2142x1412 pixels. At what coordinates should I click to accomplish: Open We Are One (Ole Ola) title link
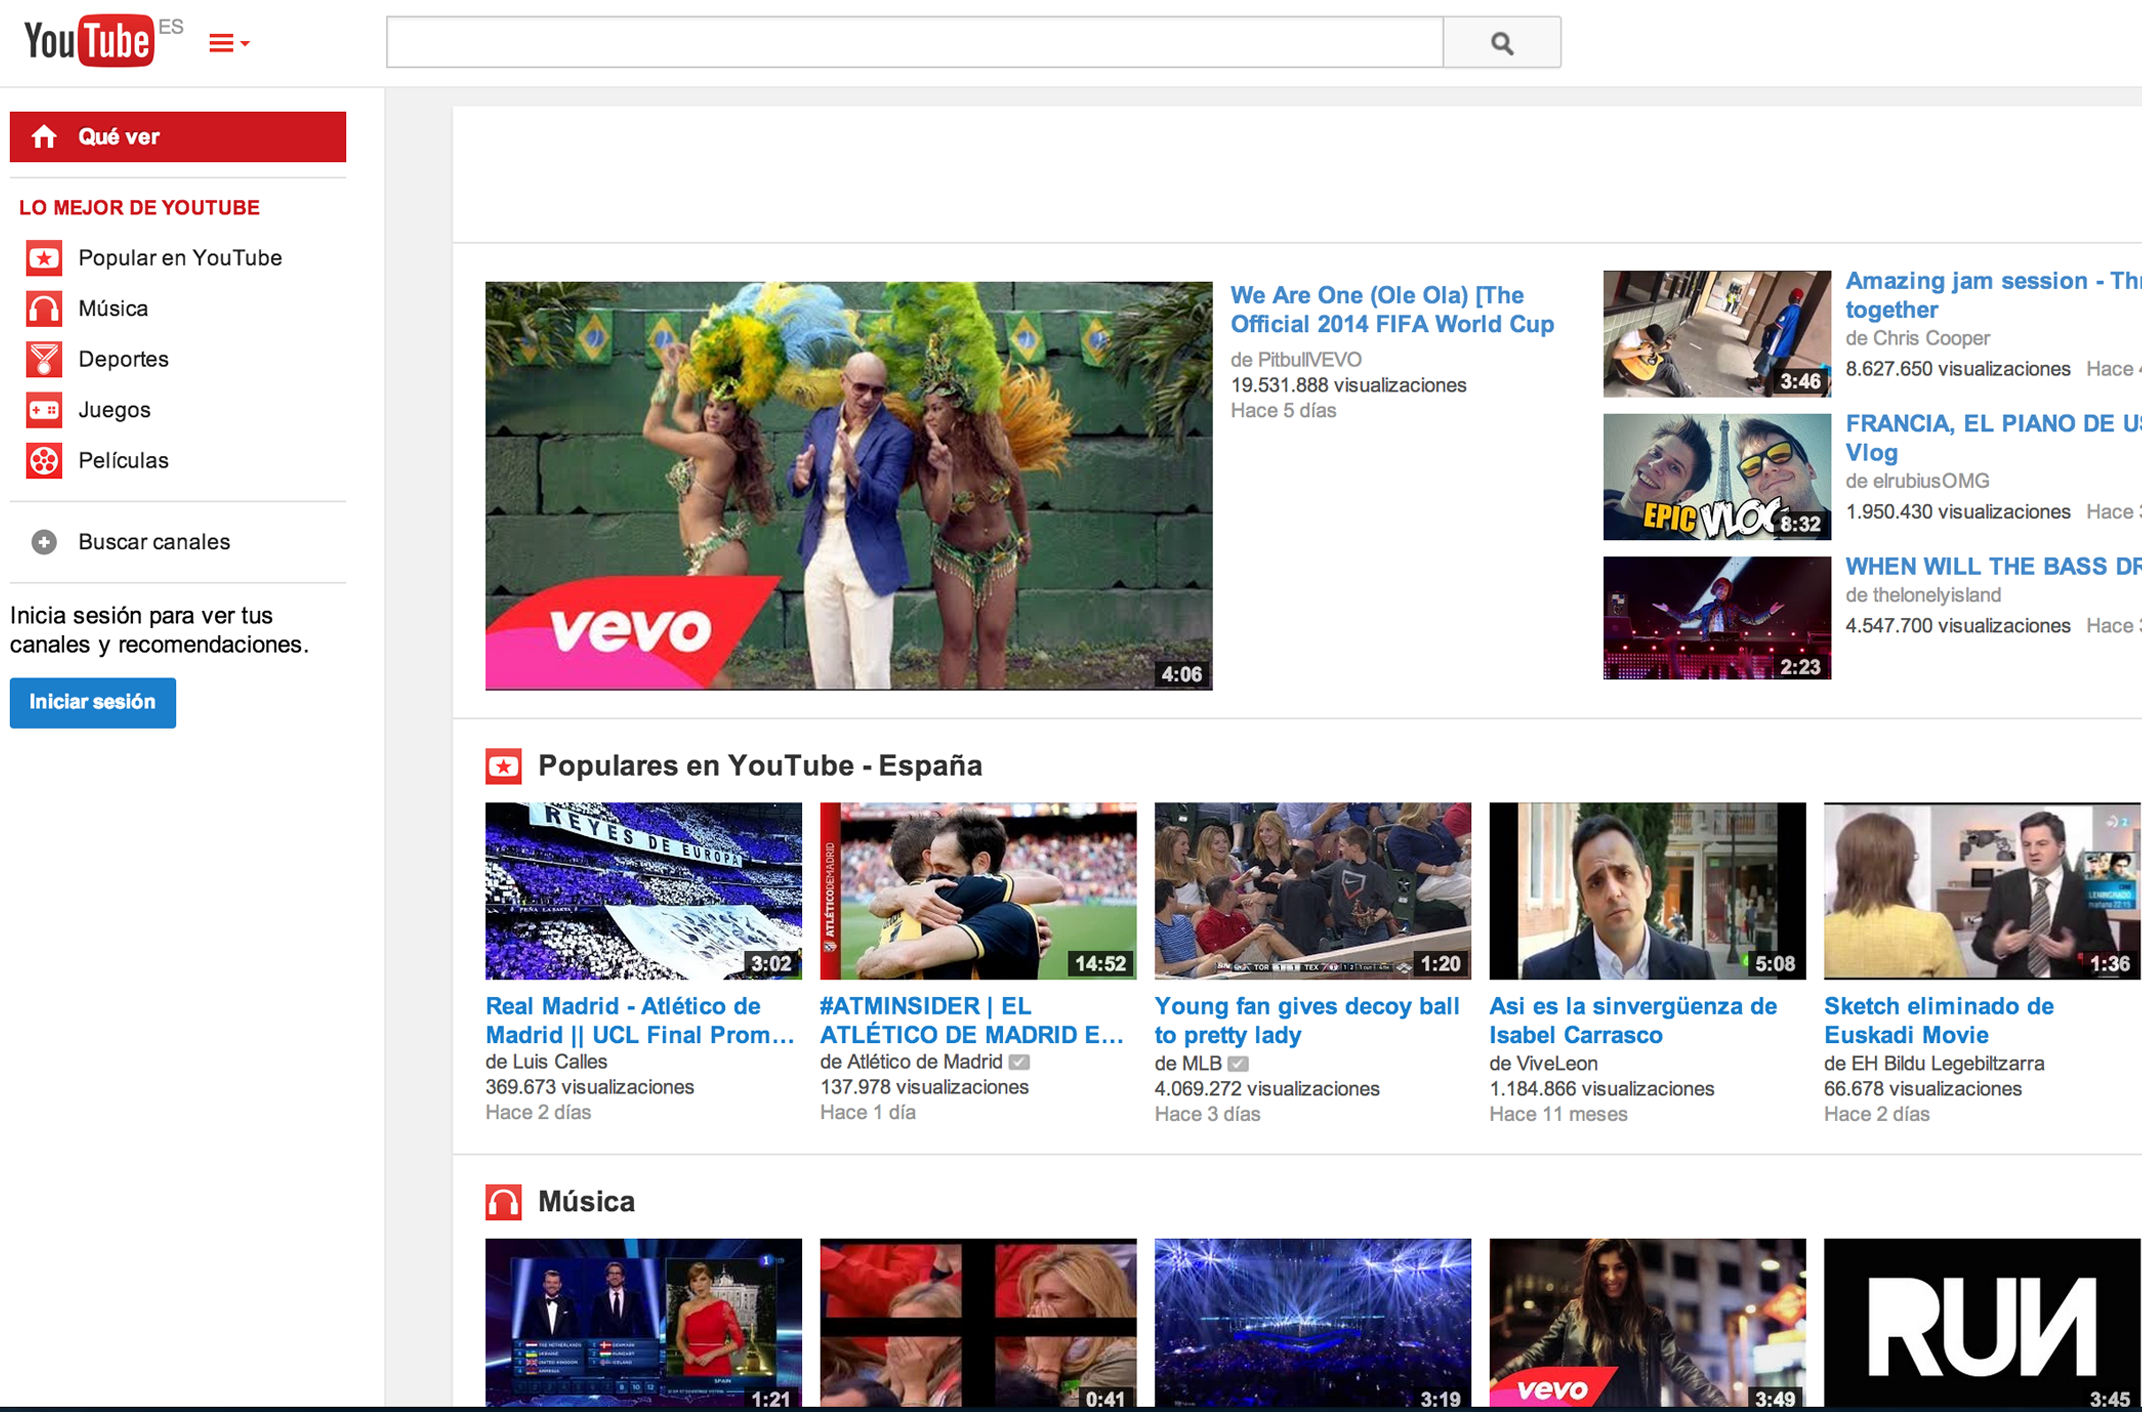1392,310
